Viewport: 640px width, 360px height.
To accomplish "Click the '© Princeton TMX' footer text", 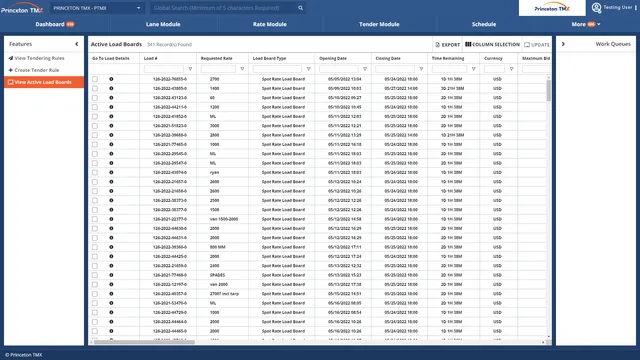I will (24, 355).
